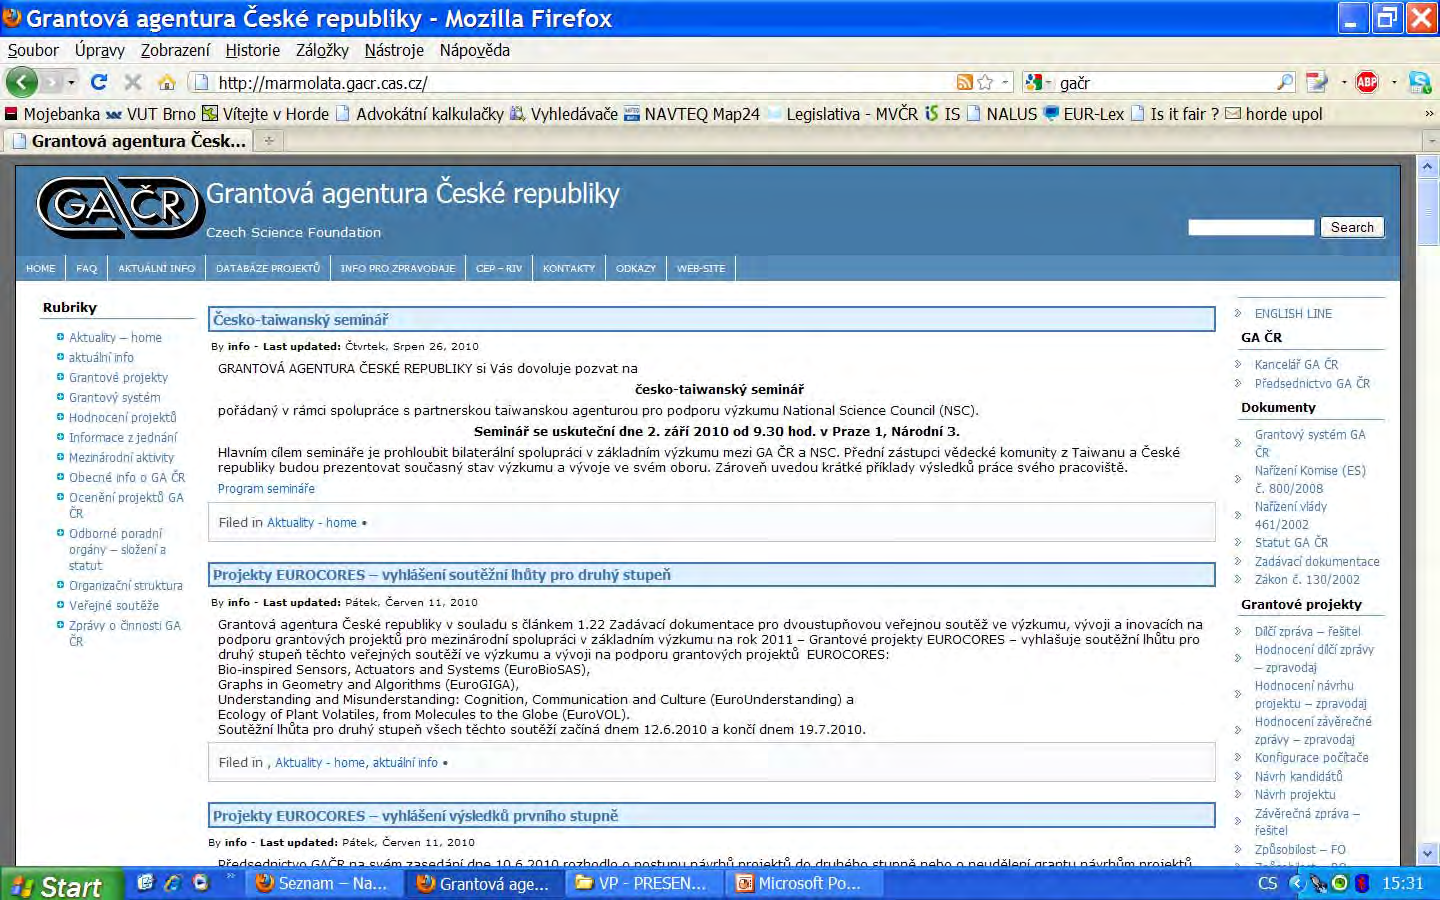The height and width of the screenshot is (900, 1440).
Task: Switch to Microsoft Po... taskbar window
Action: click(804, 883)
